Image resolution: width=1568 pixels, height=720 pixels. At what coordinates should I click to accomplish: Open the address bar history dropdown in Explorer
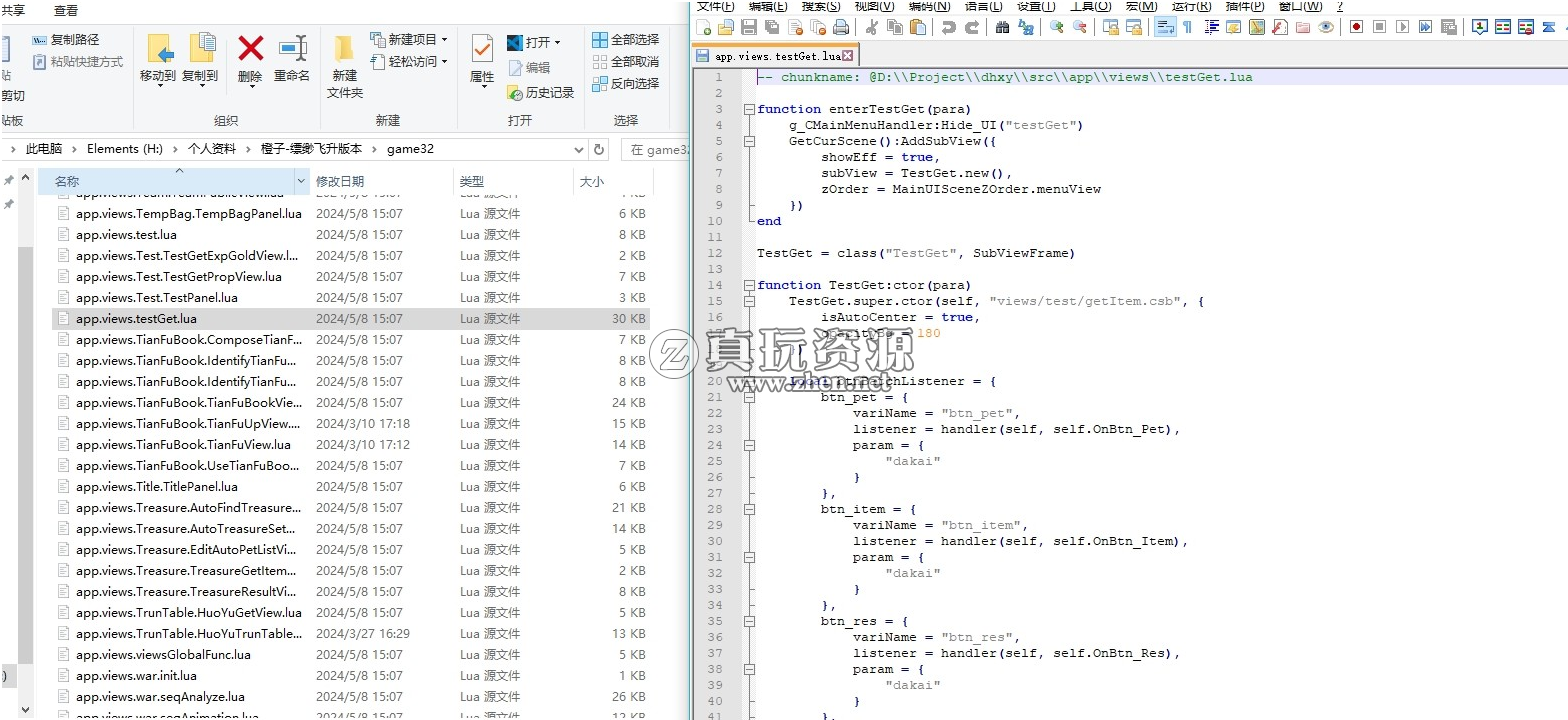(579, 149)
